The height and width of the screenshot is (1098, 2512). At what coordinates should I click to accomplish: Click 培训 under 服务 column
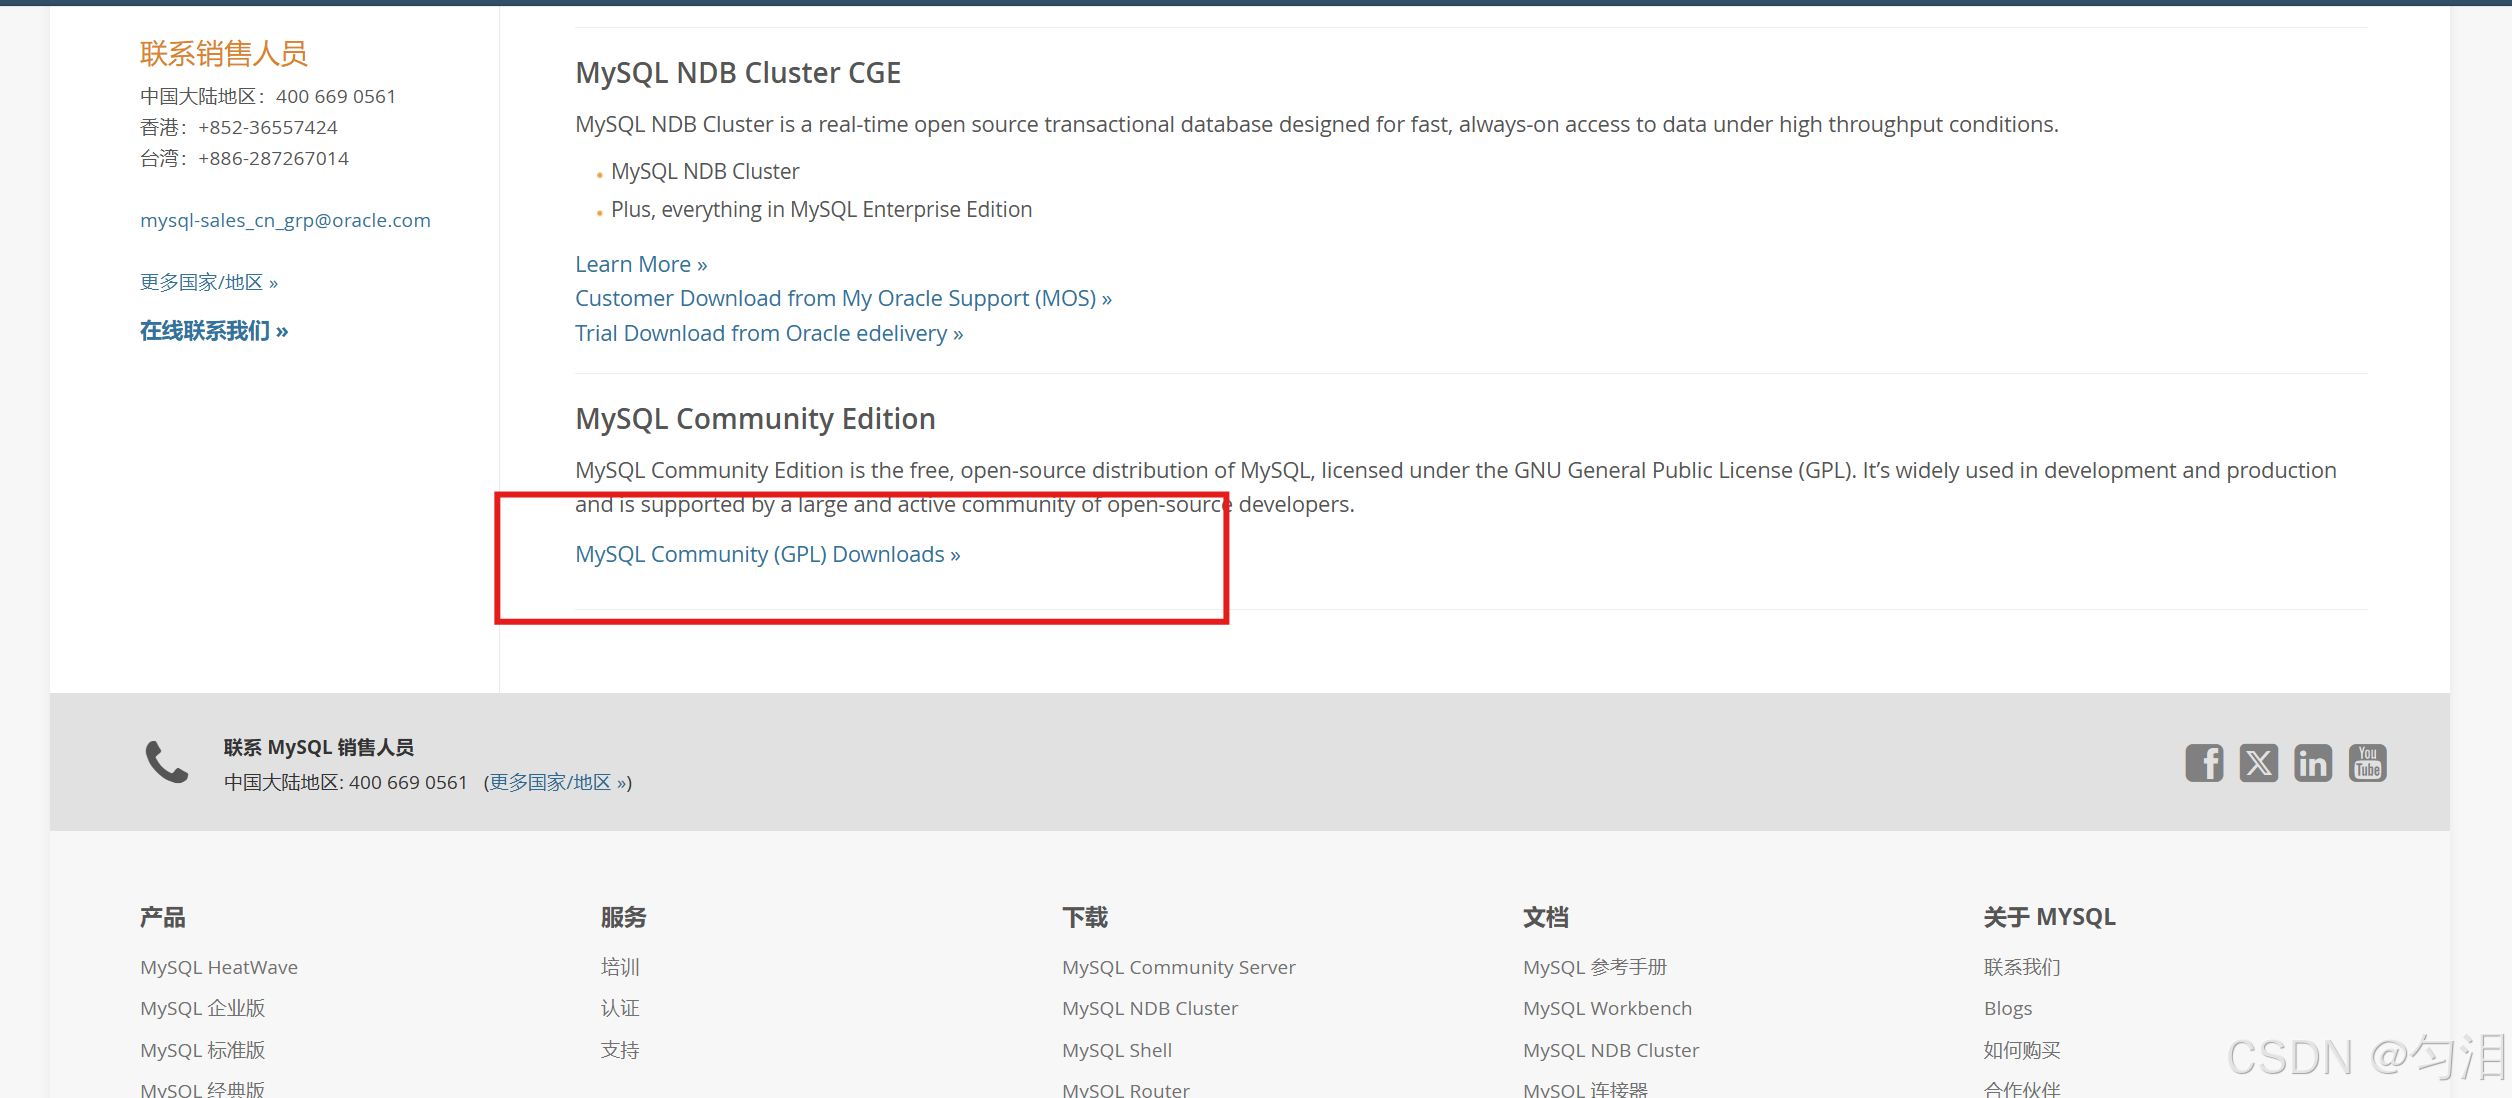pos(620,967)
